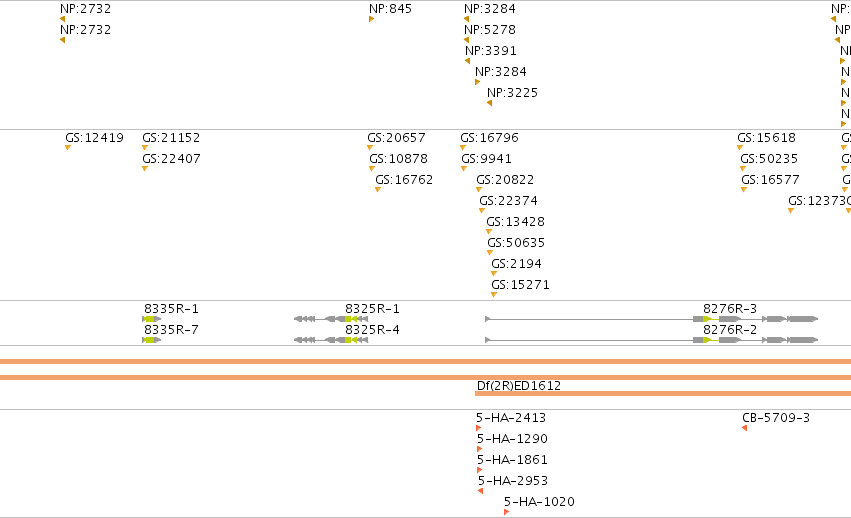Click the marker beneath GS:13428
851x518 pixels.
[489, 232]
